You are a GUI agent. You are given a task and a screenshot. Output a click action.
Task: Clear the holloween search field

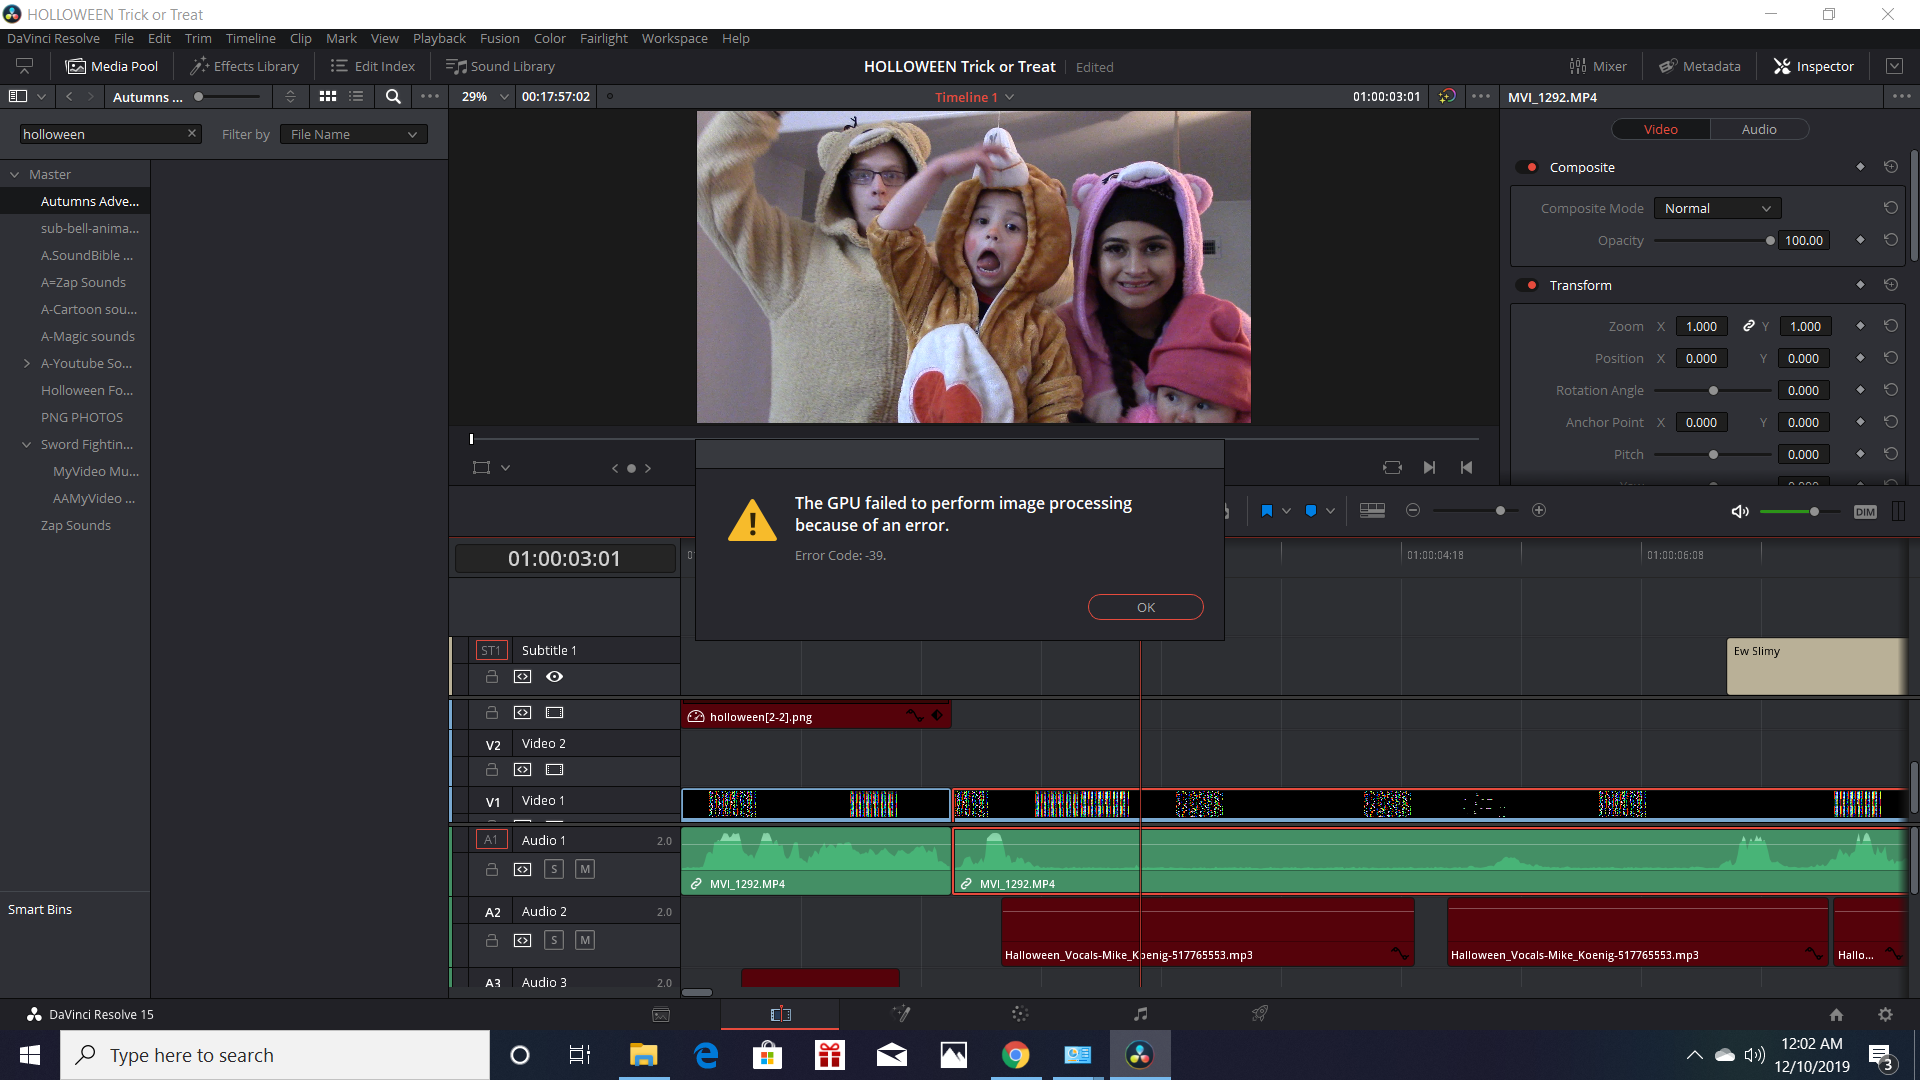(x=192, y=133)
